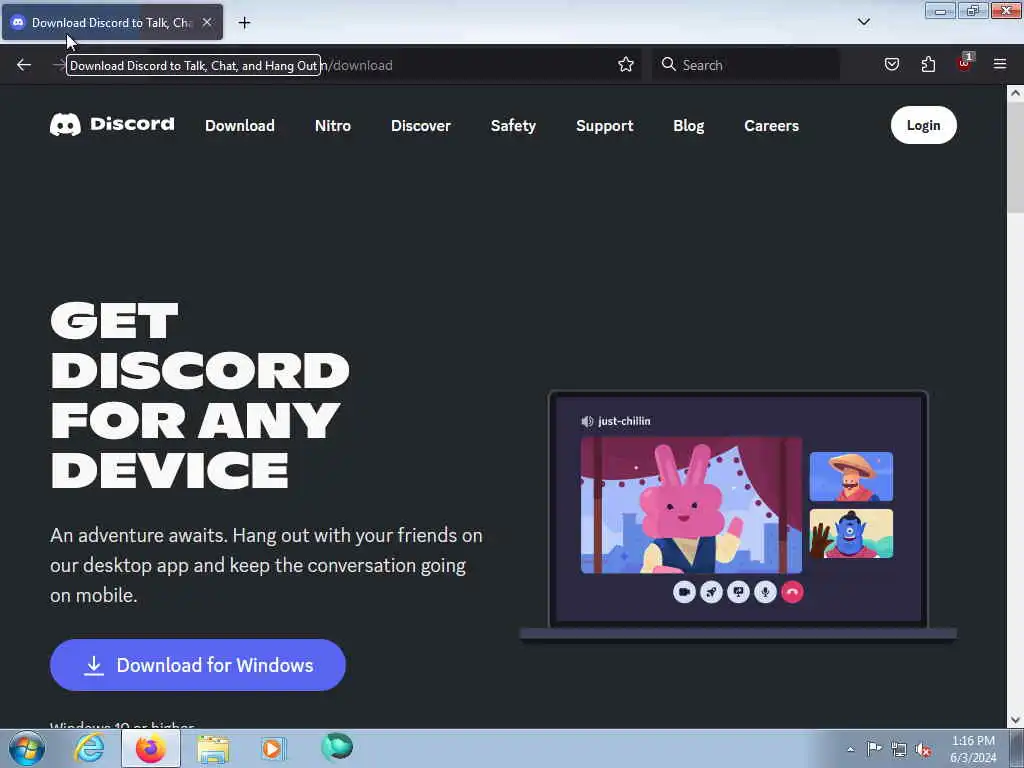Click the Discord logo in the site header
This screenshot has width=1024, height=768.
click(112, 124)
